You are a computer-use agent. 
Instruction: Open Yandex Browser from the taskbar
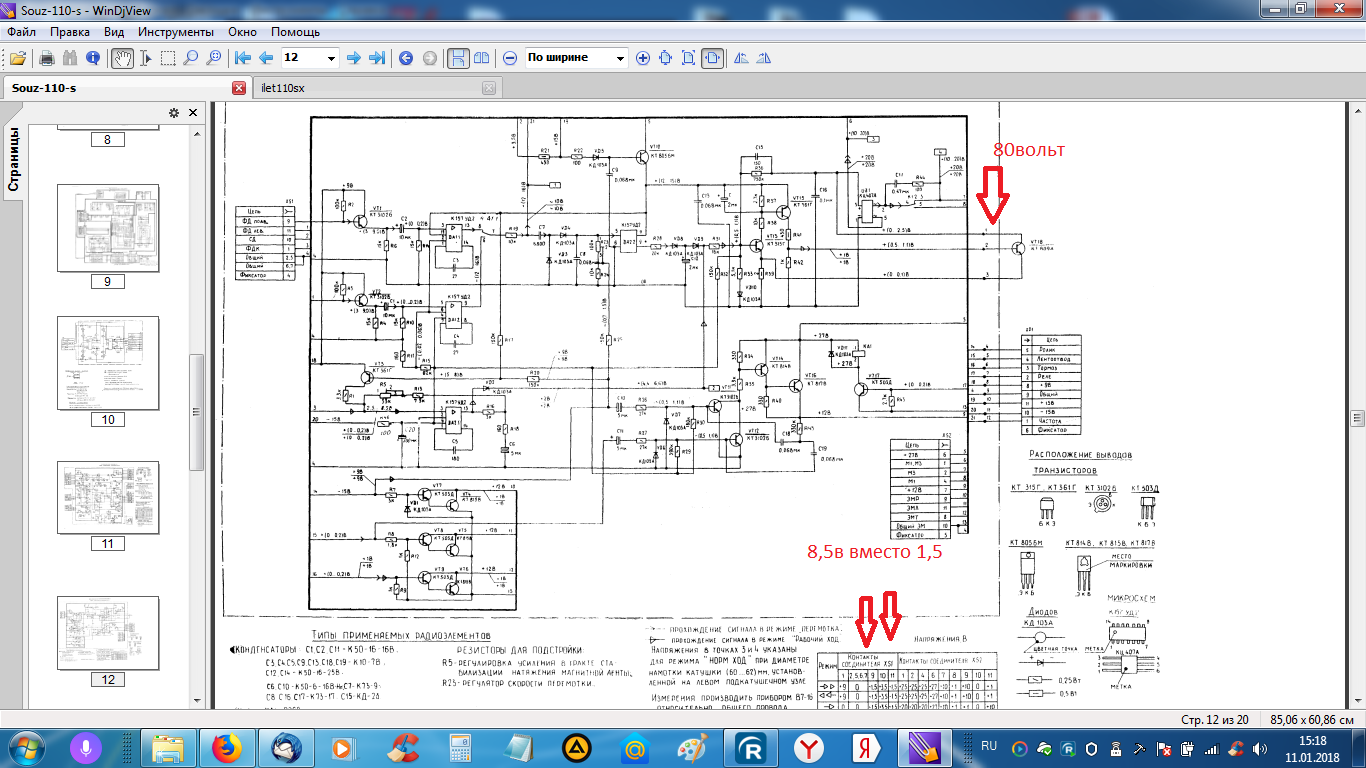point(809,748)
